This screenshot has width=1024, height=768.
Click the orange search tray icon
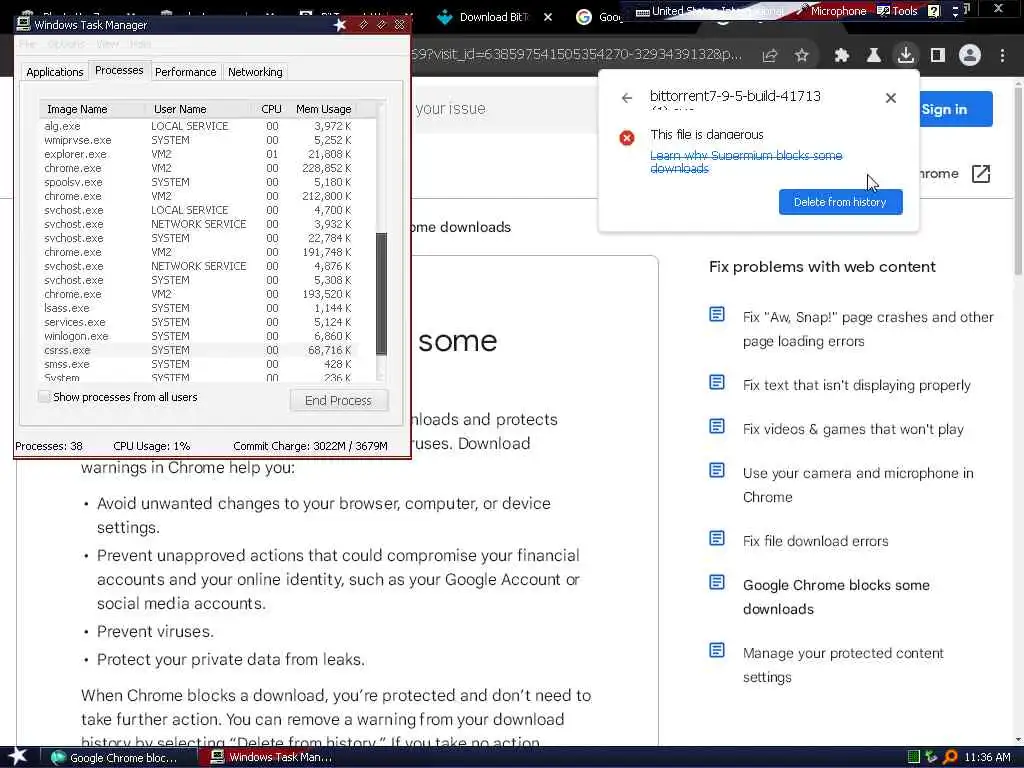[x=950, y=757]
